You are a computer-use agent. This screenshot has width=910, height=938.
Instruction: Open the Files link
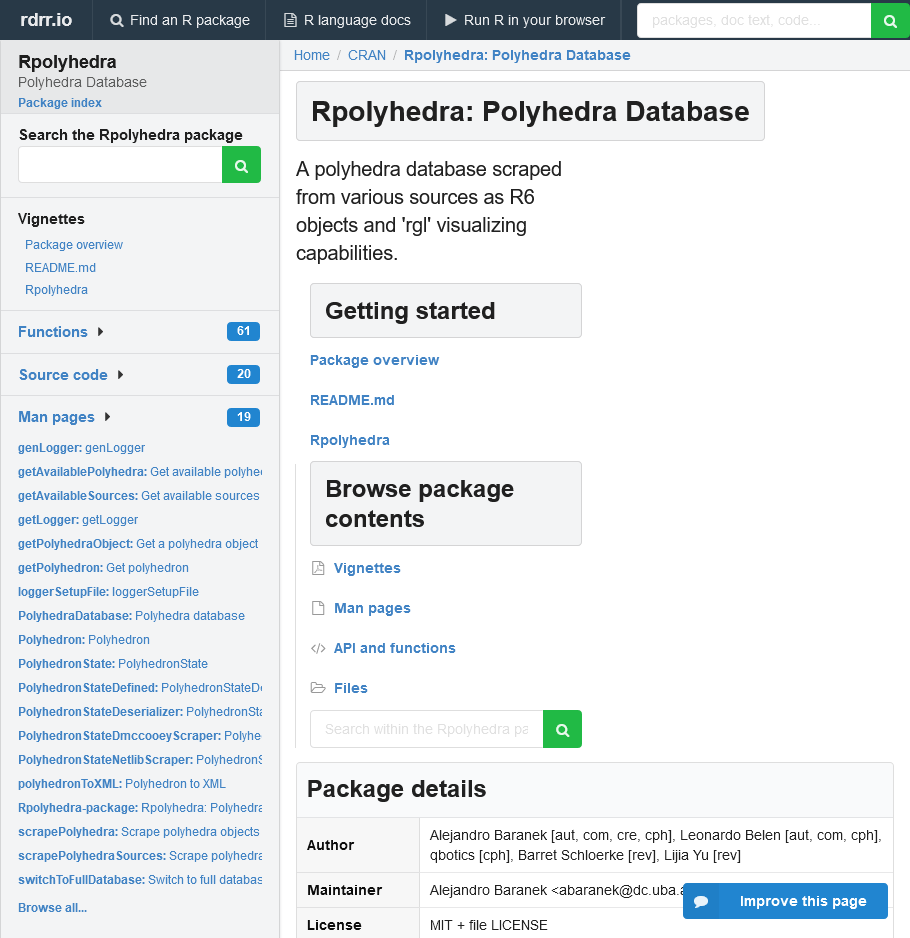[x=351, y=689]
